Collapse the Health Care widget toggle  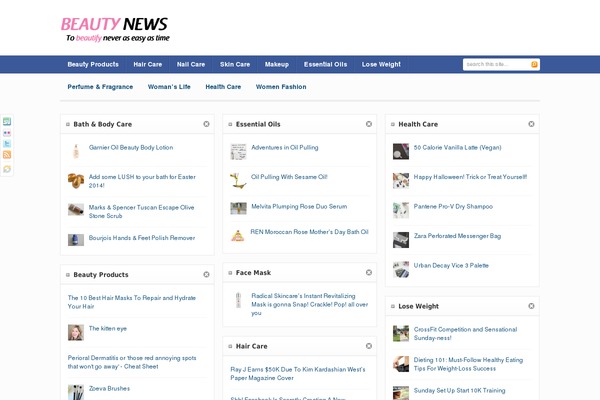(393, 124)
